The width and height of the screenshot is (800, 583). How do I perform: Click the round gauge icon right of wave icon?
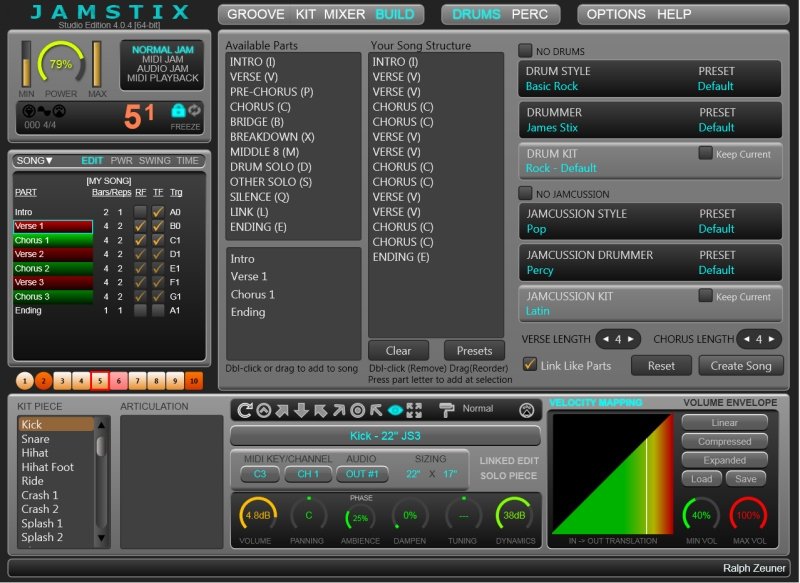pos(59,111)
